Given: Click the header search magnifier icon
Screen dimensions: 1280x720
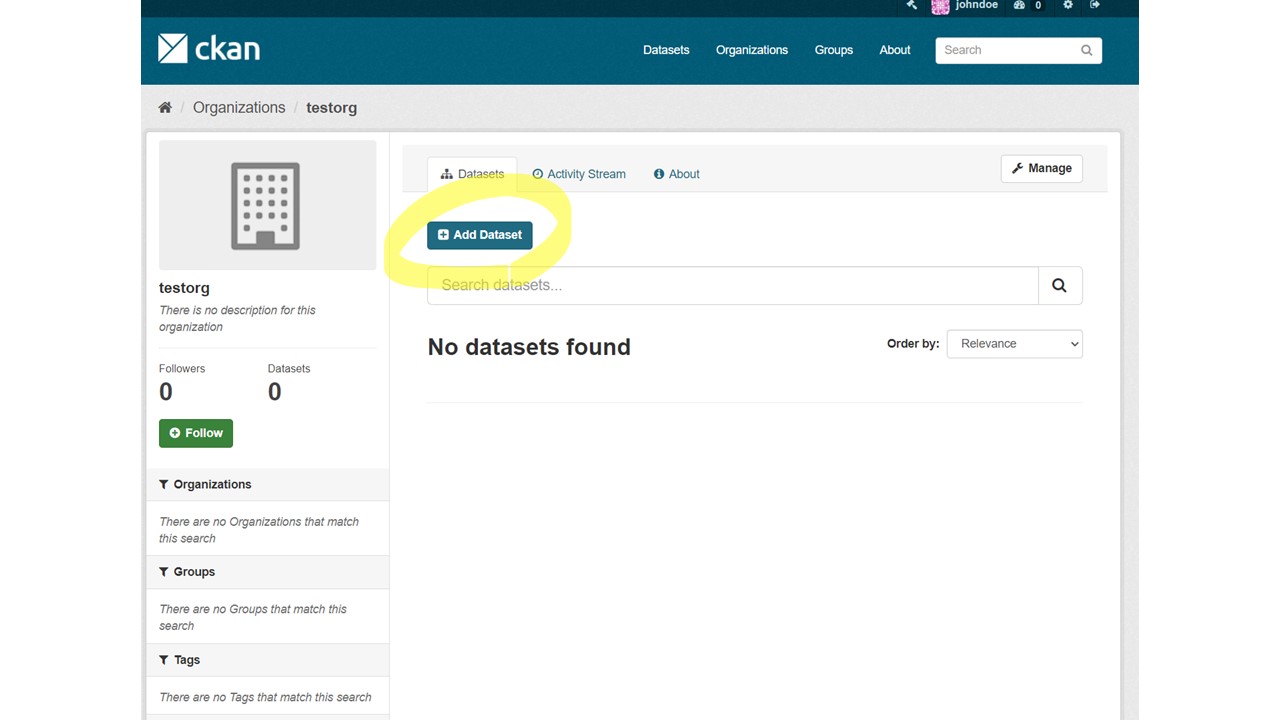Looking at the screenshot, I should pos(1086,50).
